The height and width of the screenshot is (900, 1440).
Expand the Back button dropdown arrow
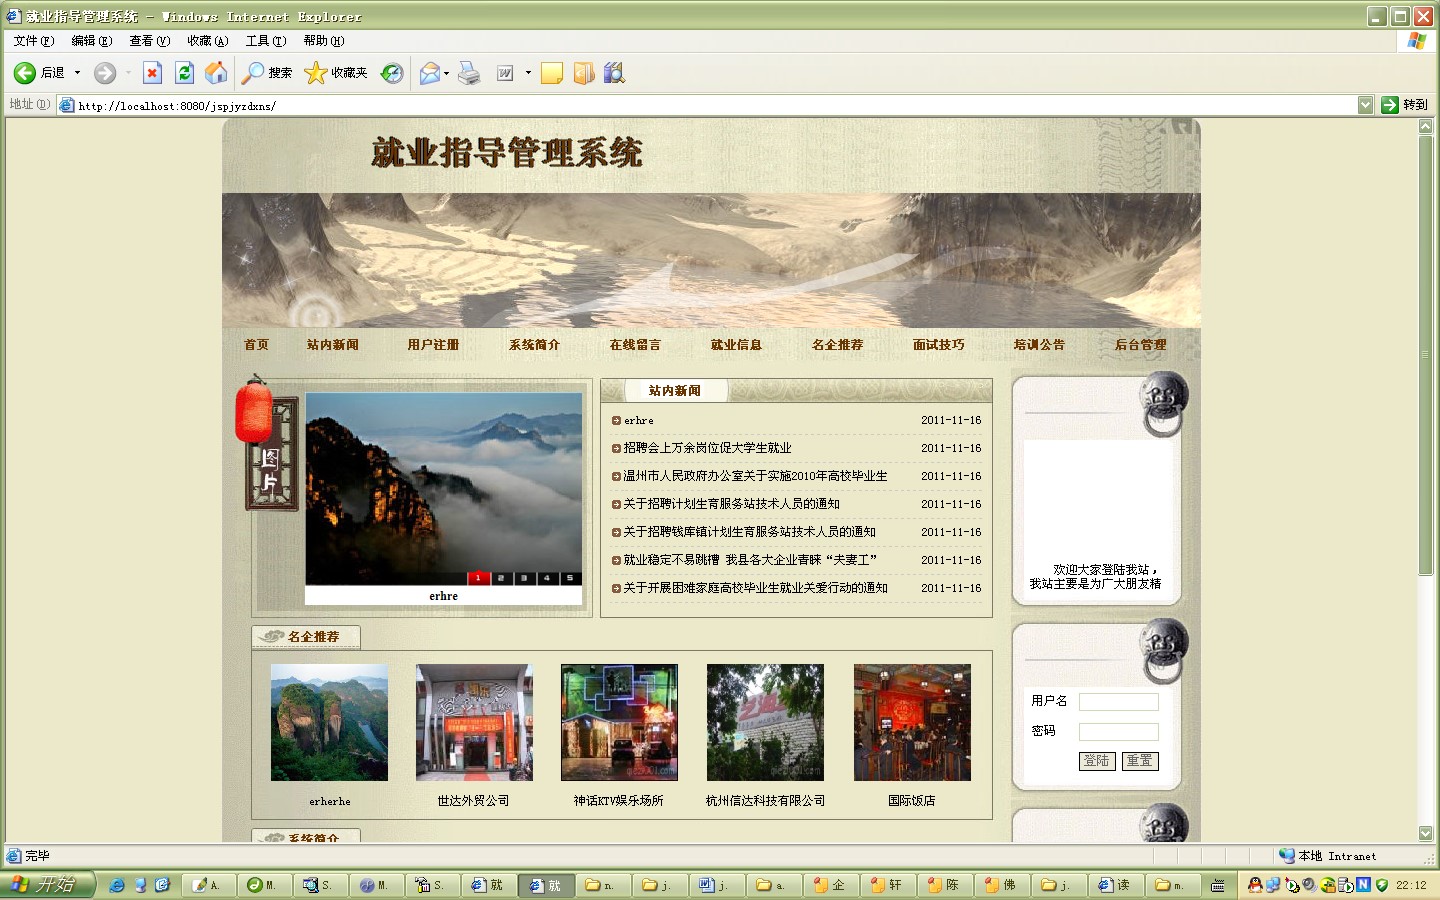coord(75,72)
